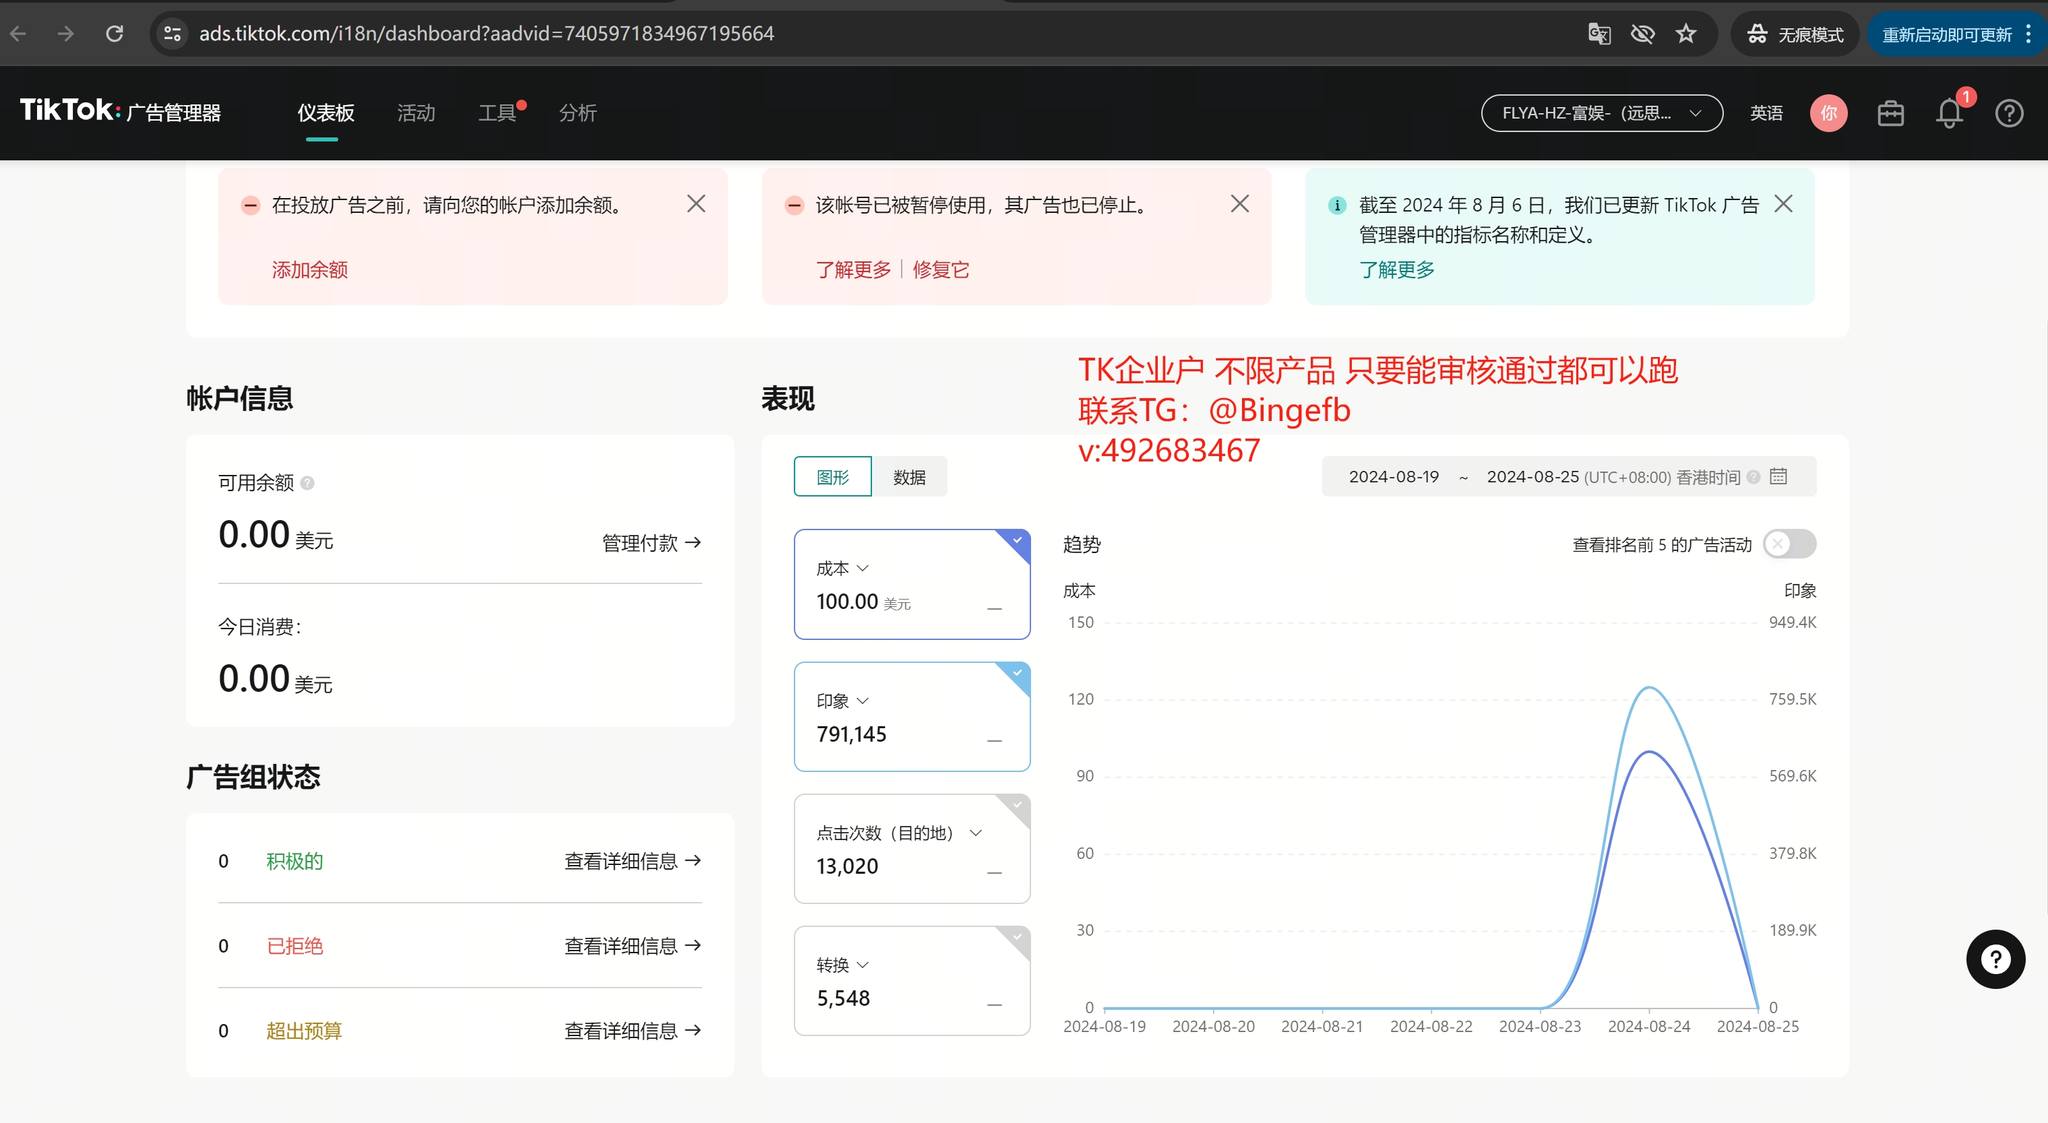Open the user avatar menu
The width and height of the screenshot is (2048, 1123).
(1828, 113)
